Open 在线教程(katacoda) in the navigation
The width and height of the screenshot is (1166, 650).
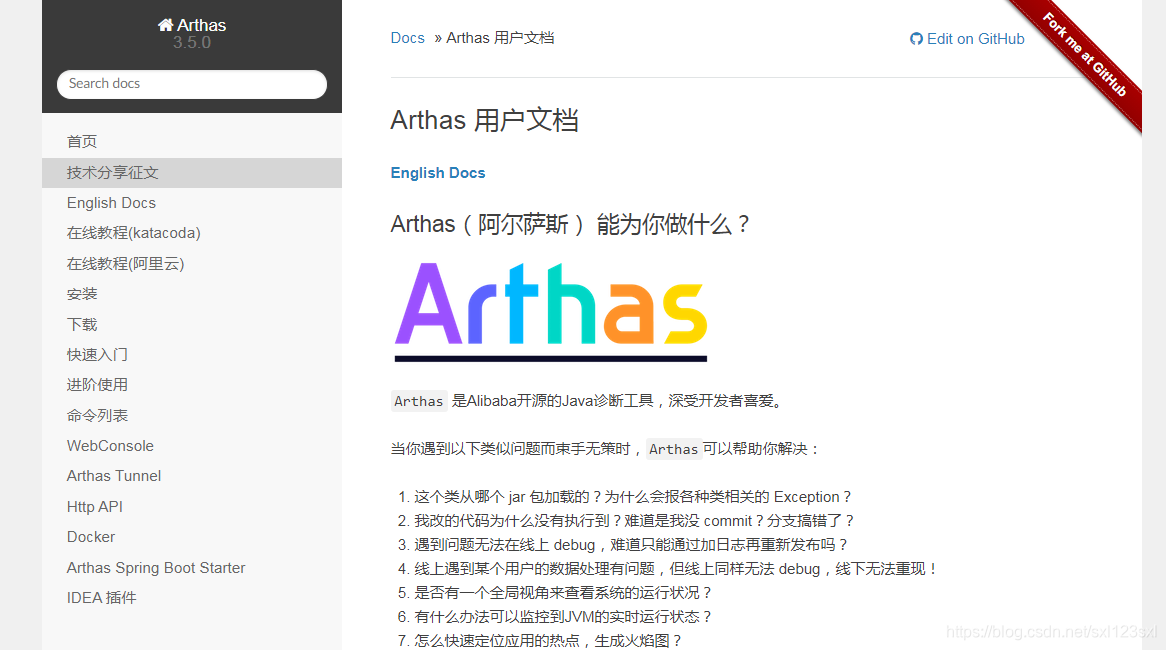pos(133,232)
